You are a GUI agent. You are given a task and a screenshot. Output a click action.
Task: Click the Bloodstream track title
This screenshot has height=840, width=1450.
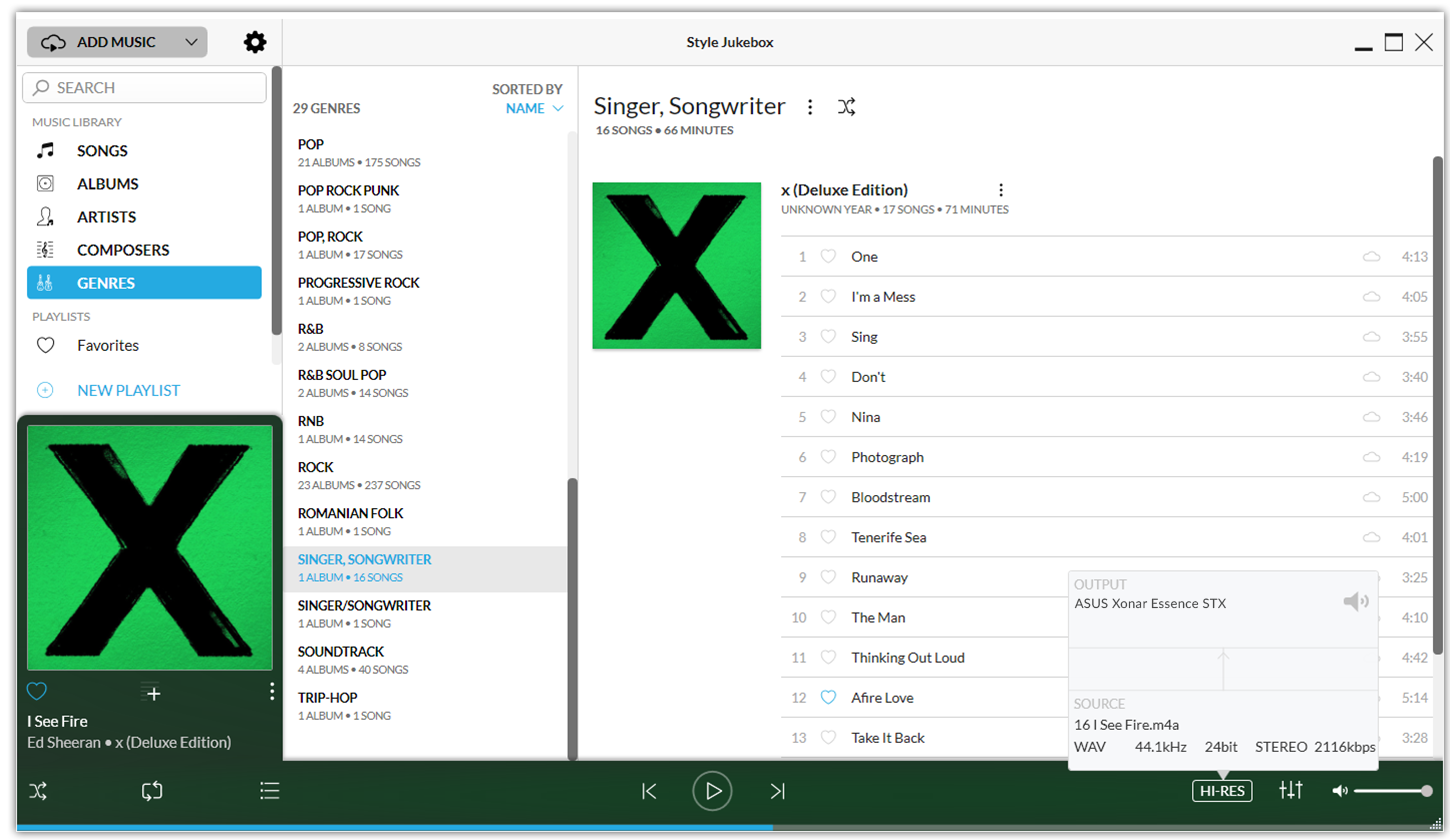[891, 497]
